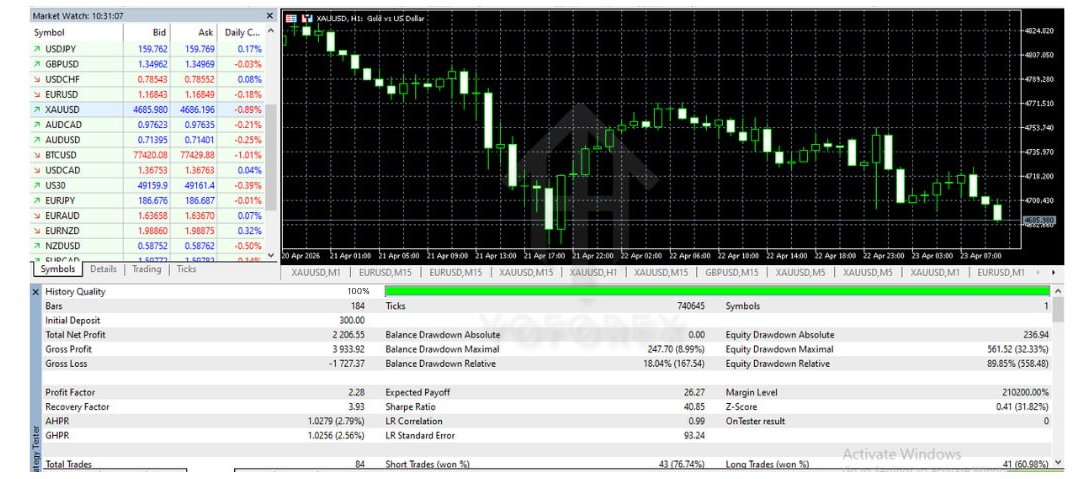
Task: Sort by the Daily Change column header
Action: [x=241, y=32]
